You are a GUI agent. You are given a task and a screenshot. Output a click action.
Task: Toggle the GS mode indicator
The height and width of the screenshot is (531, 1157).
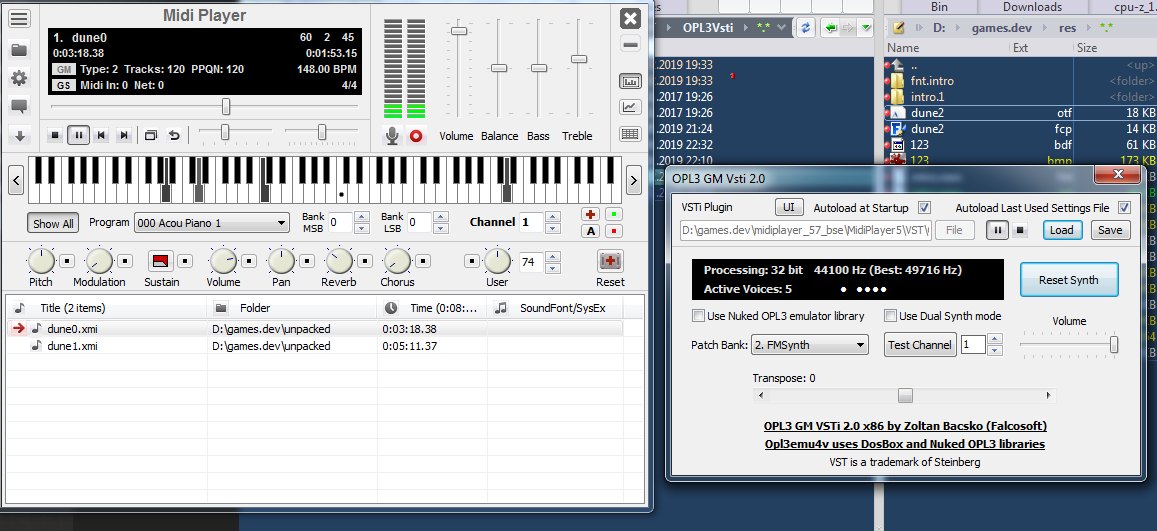63,86
